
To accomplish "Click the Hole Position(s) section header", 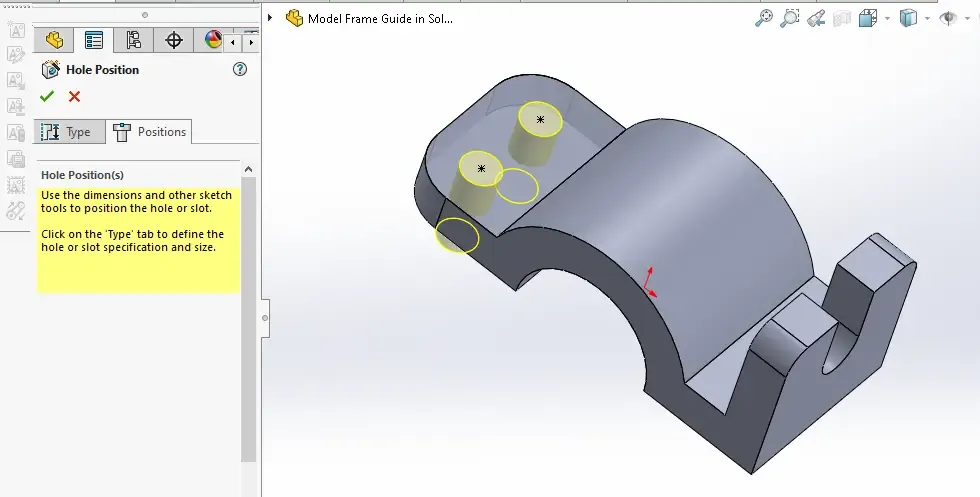I will (82, 175).
